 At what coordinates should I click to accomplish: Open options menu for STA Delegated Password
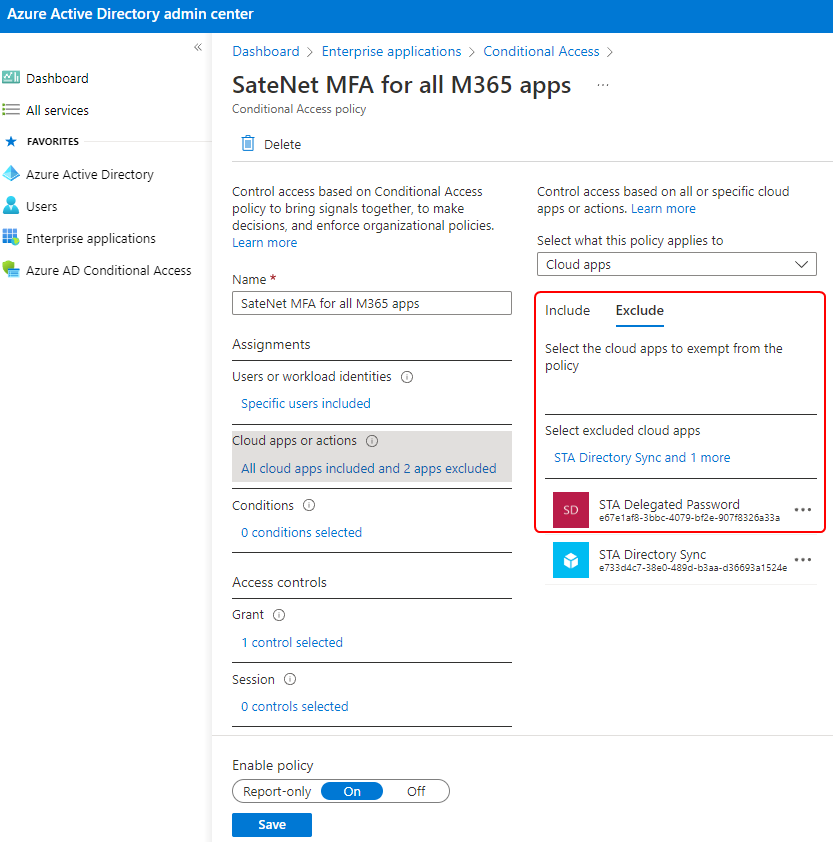(x=803, y=510)
